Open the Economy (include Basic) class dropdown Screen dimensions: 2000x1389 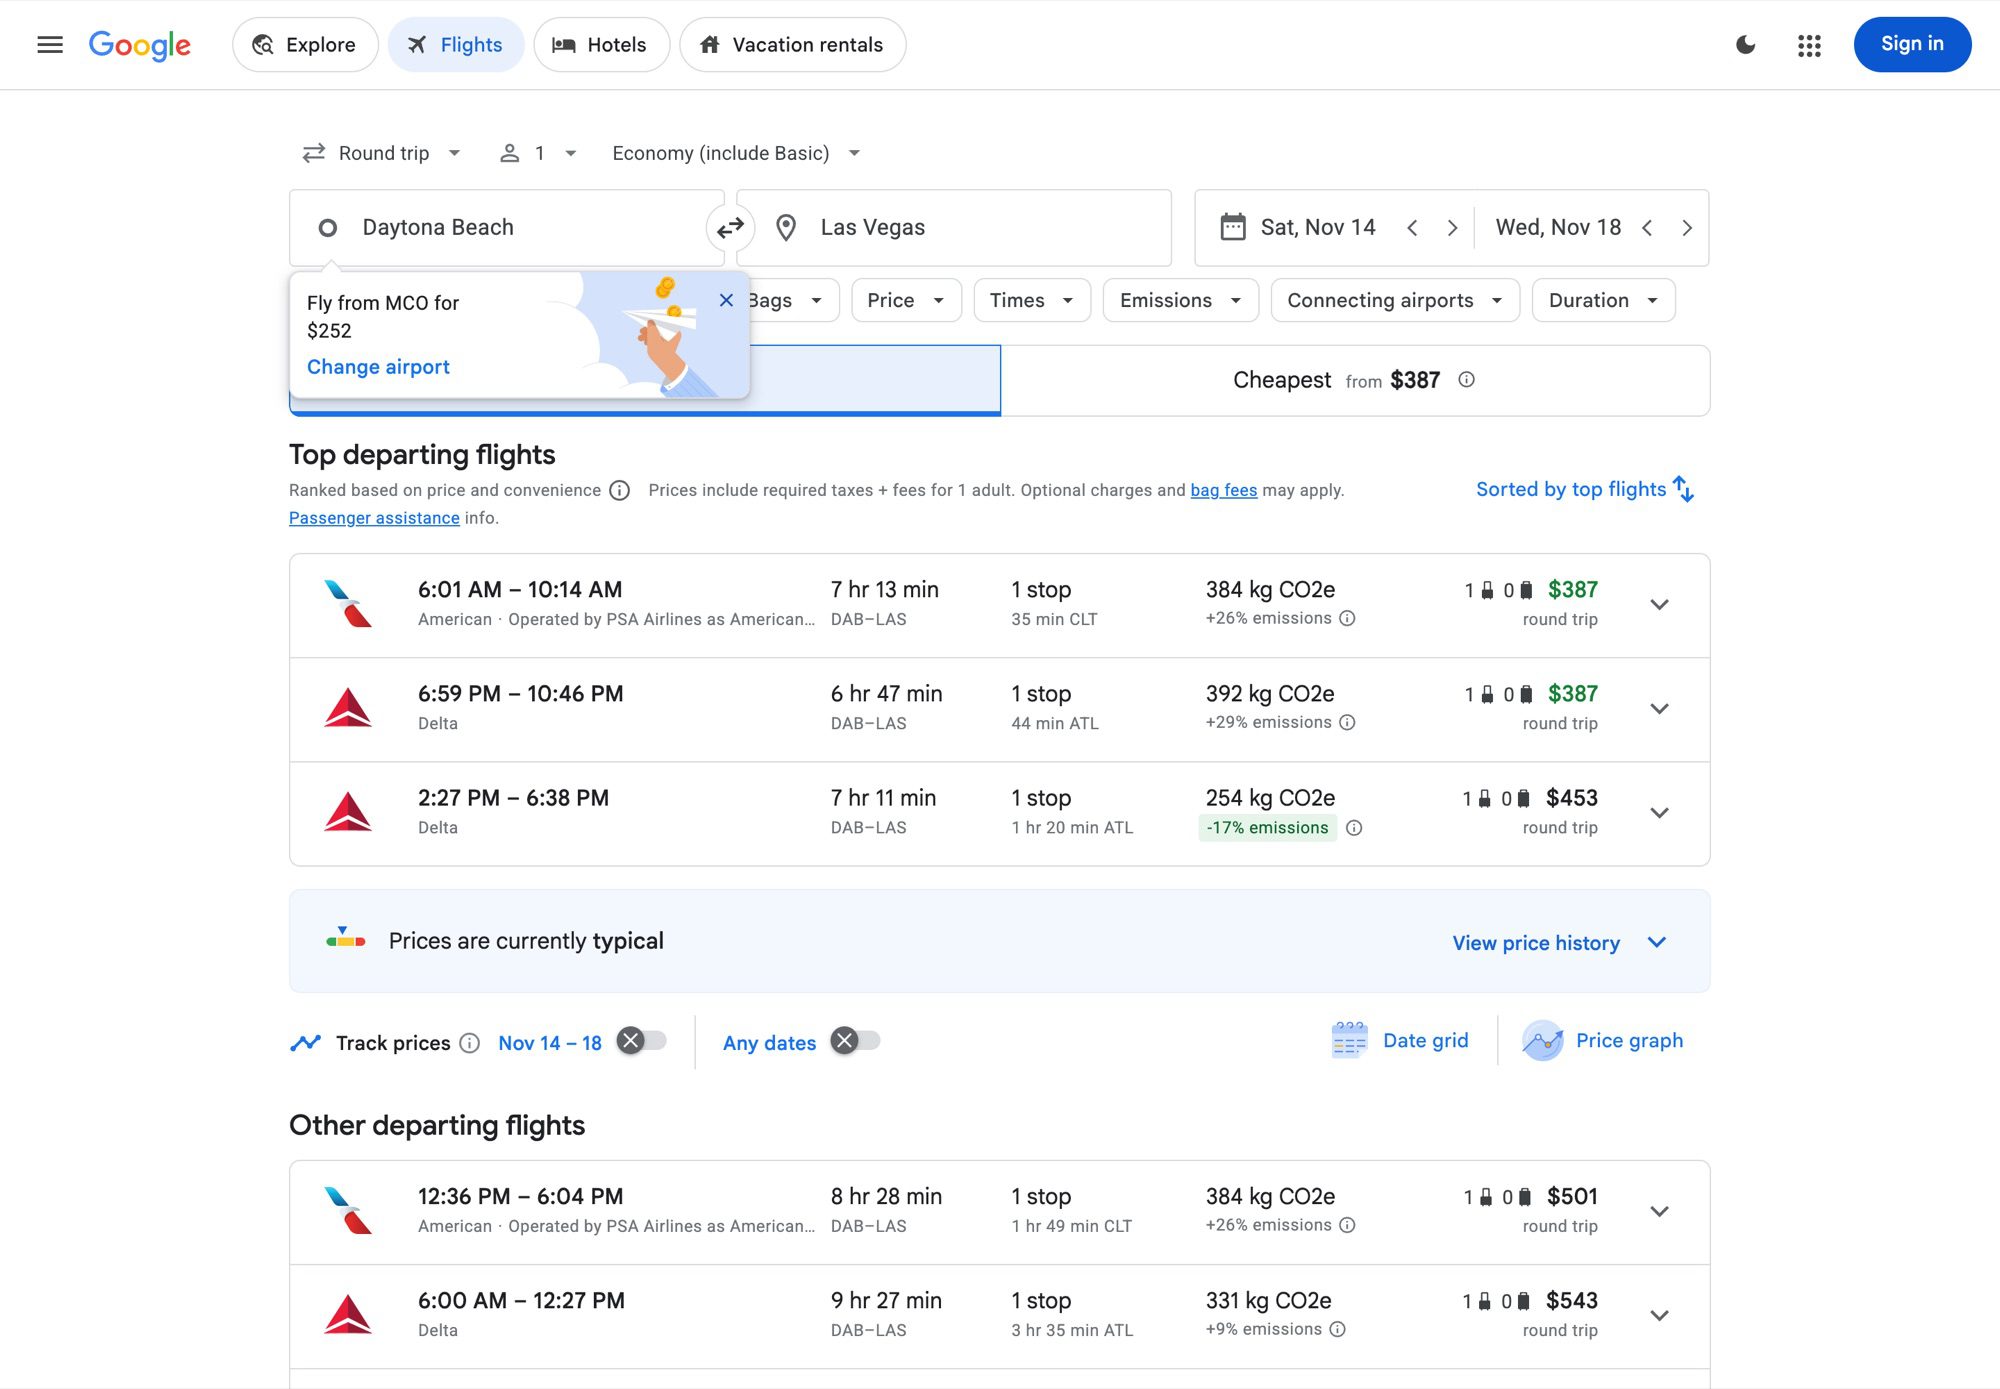click(x=736, y=153)
